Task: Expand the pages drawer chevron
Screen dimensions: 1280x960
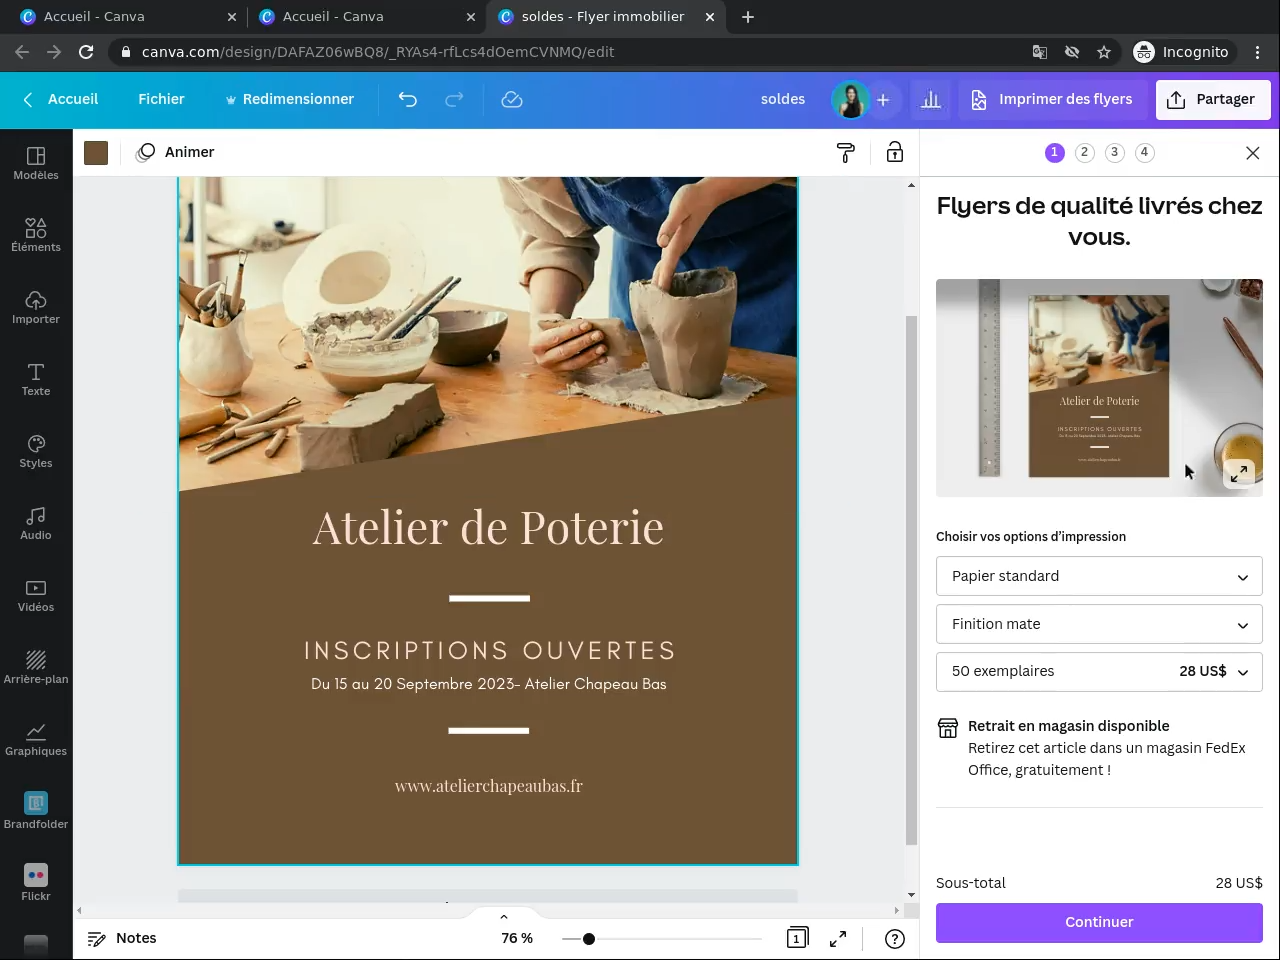Action: coord(504,916)
